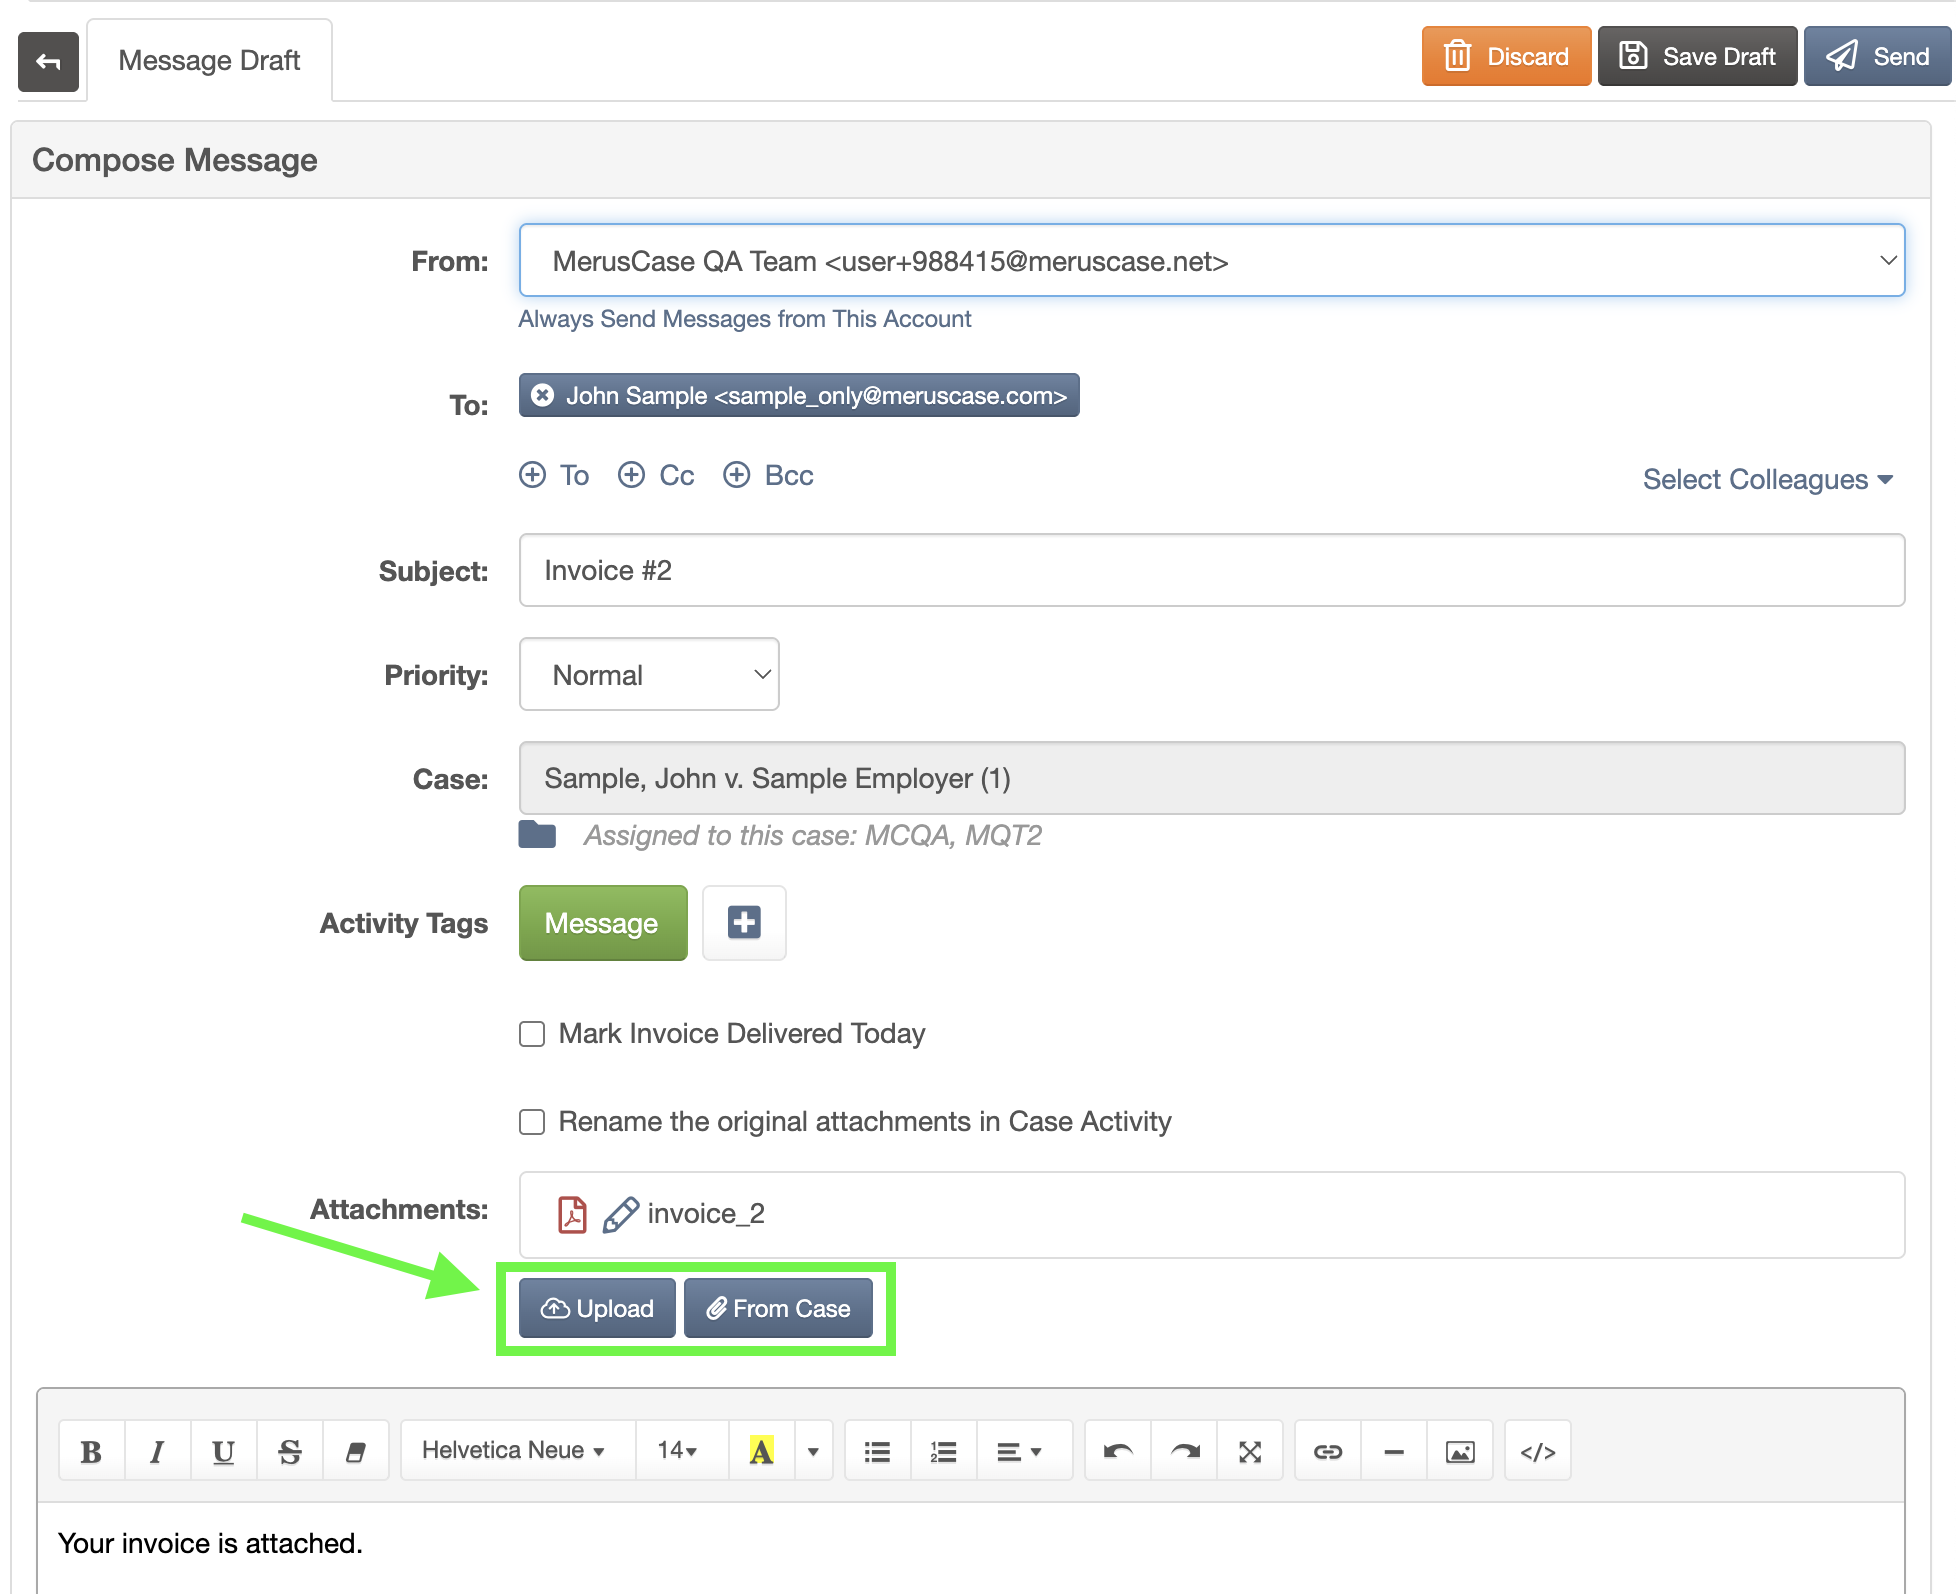Click the PDF attachment icon
Image resolution: width=1956 pixels, height=1594 pixels.
point(572,1215)
